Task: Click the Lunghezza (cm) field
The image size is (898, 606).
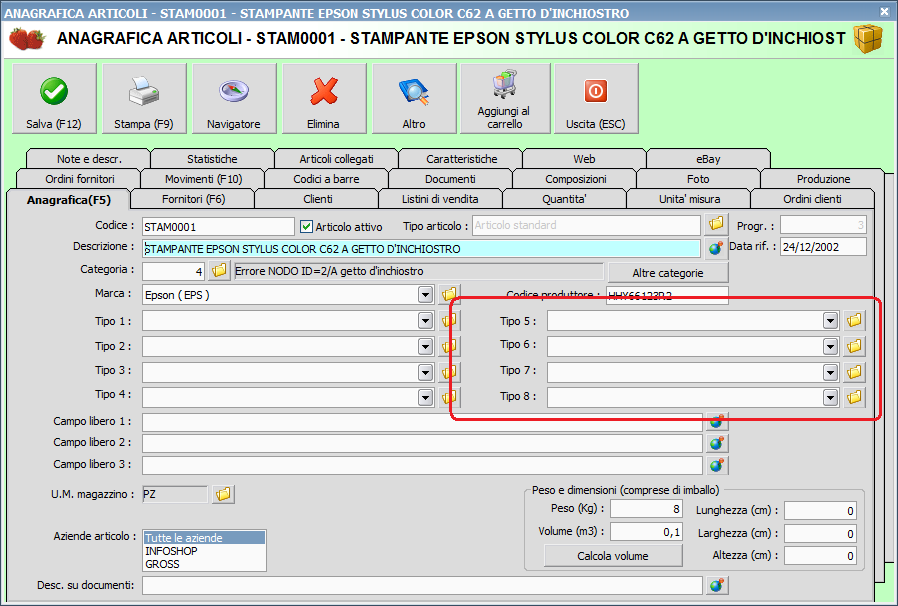Action: click(820, 510)
